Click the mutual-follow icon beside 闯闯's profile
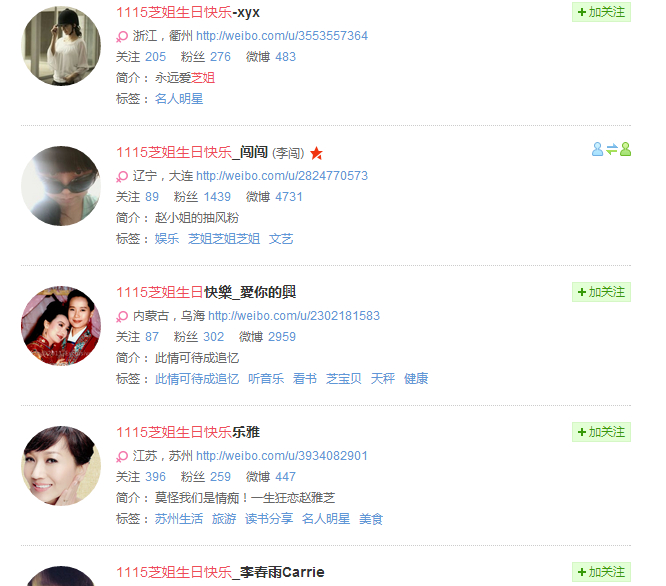This screenshot has height=586, width=666. pos(611,149)
